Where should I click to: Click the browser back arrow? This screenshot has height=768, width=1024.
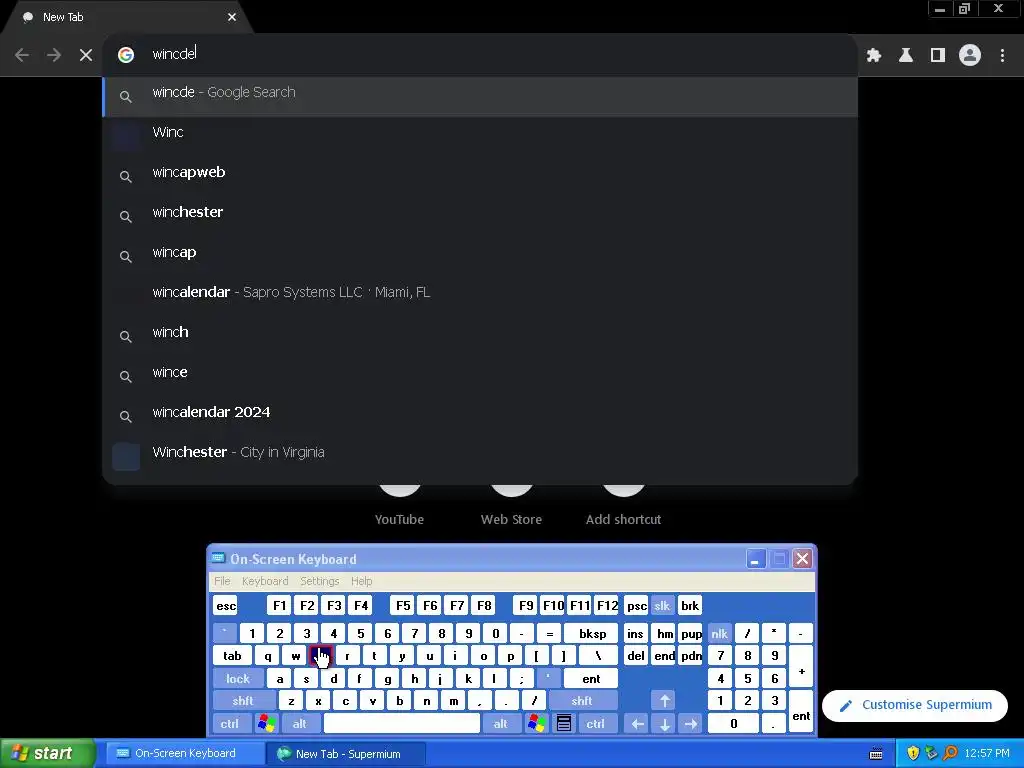click(x=22, y=55)
